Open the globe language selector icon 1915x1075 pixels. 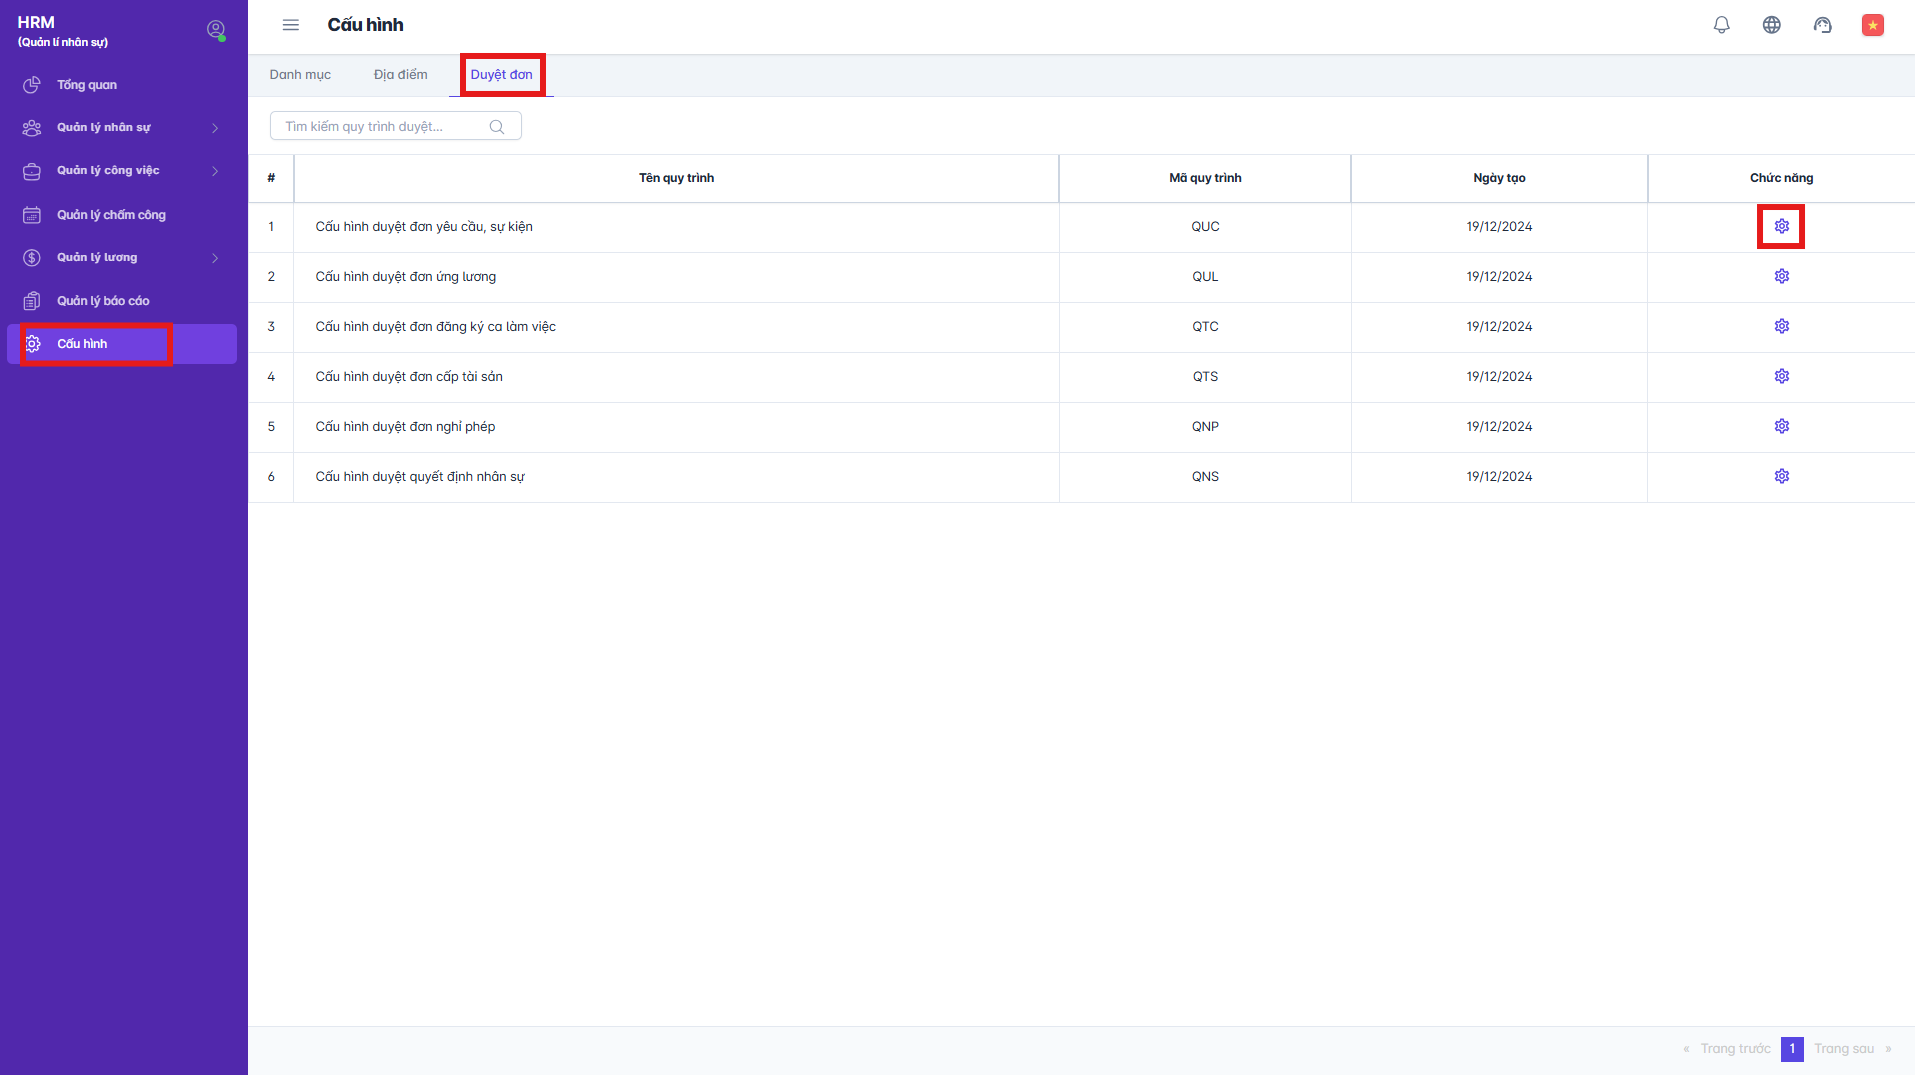1771,25
